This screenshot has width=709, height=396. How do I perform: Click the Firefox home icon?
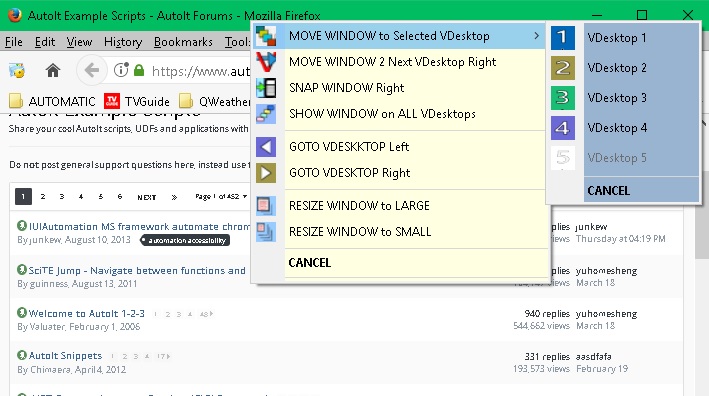(x=53, y=71)
